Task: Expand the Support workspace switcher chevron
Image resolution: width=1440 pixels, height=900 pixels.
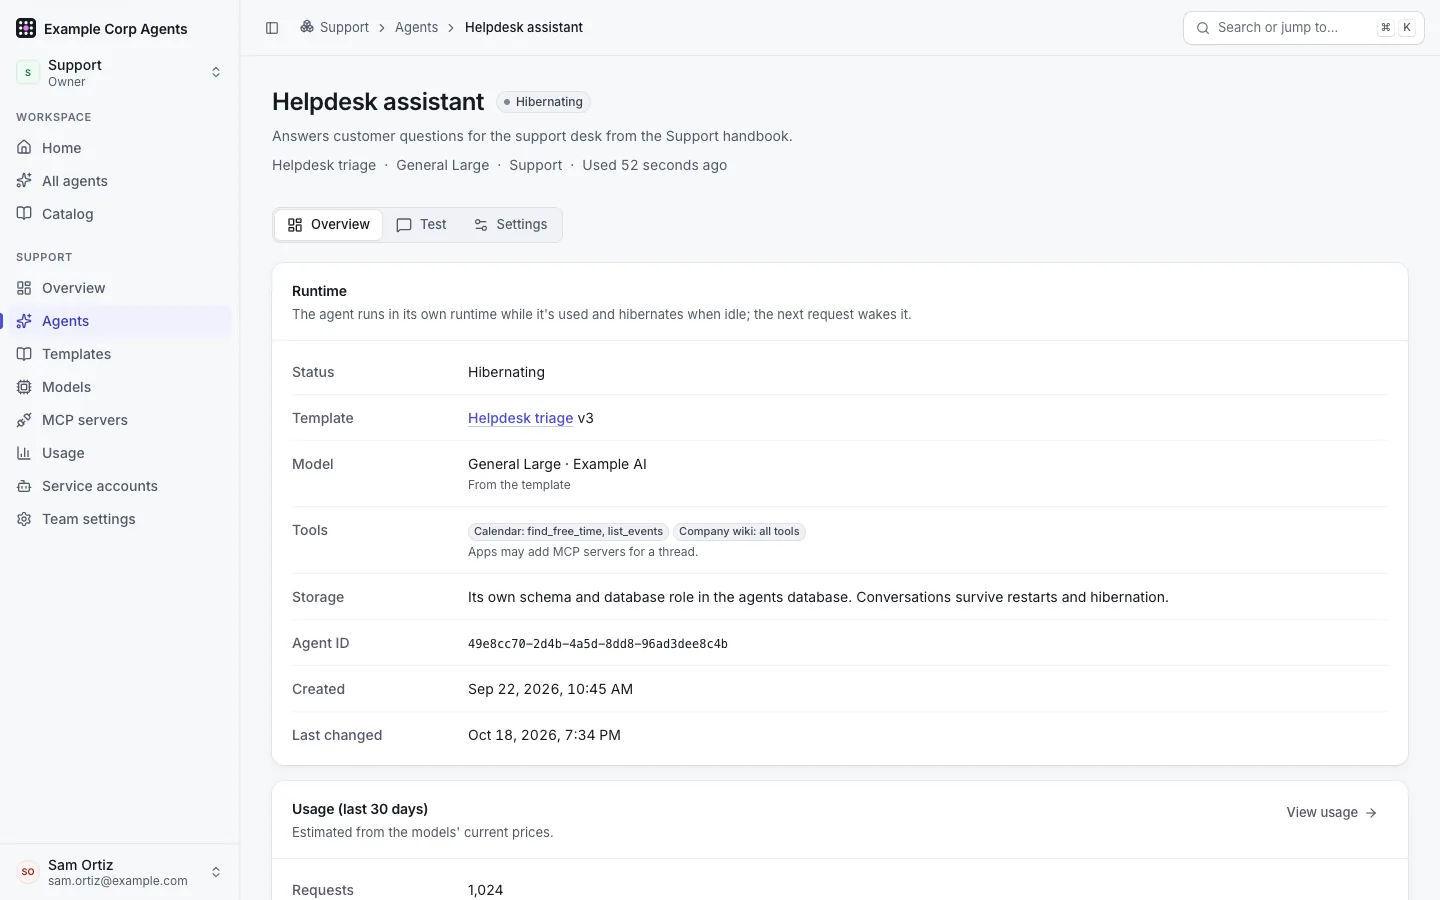Action: pyautogui.click(x=216, y=72)
